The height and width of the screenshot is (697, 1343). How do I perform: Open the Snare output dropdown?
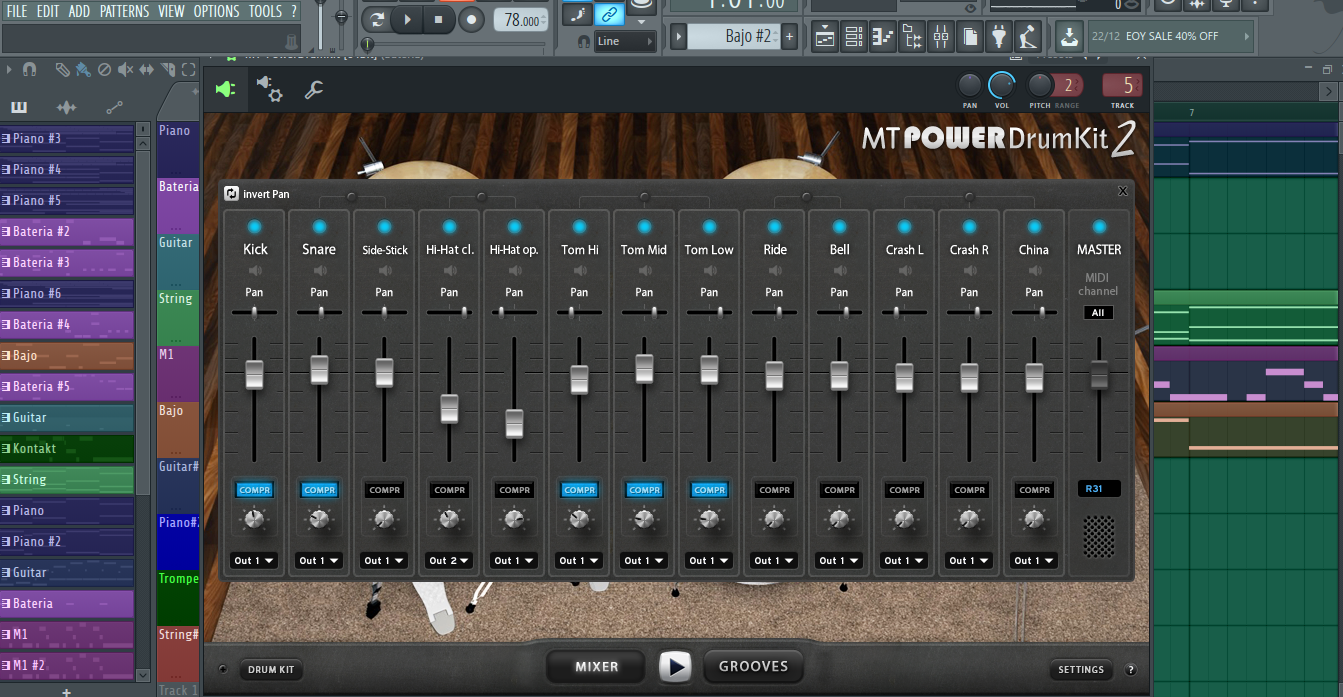click(x=319, y=561)
